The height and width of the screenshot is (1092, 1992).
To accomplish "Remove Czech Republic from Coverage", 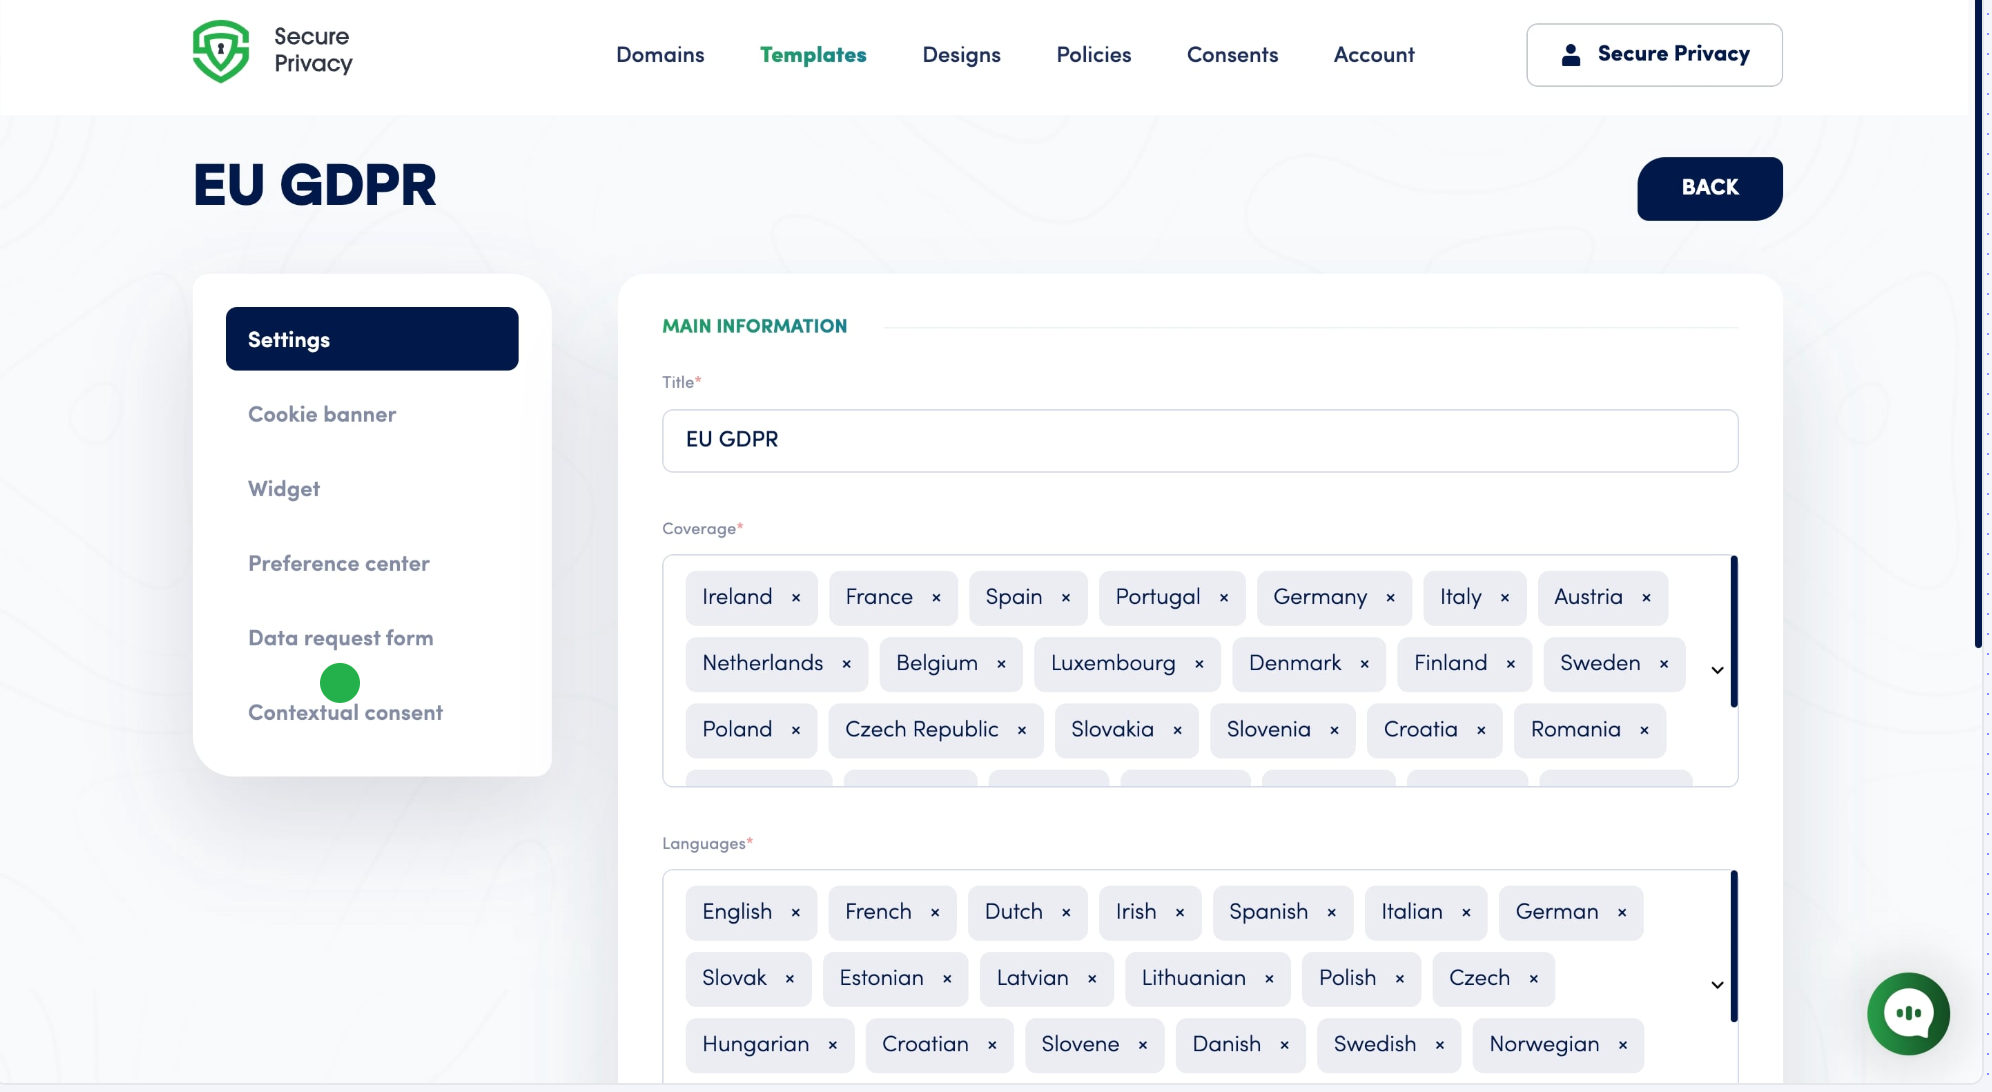I will [1021, 730].
